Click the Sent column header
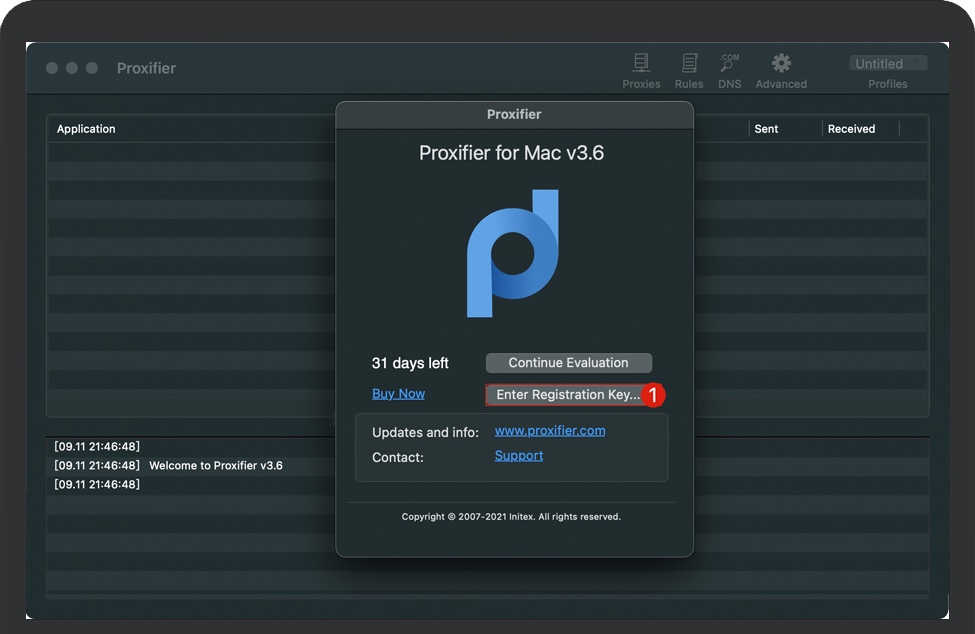The image size is (975, 634). (766, 129)
